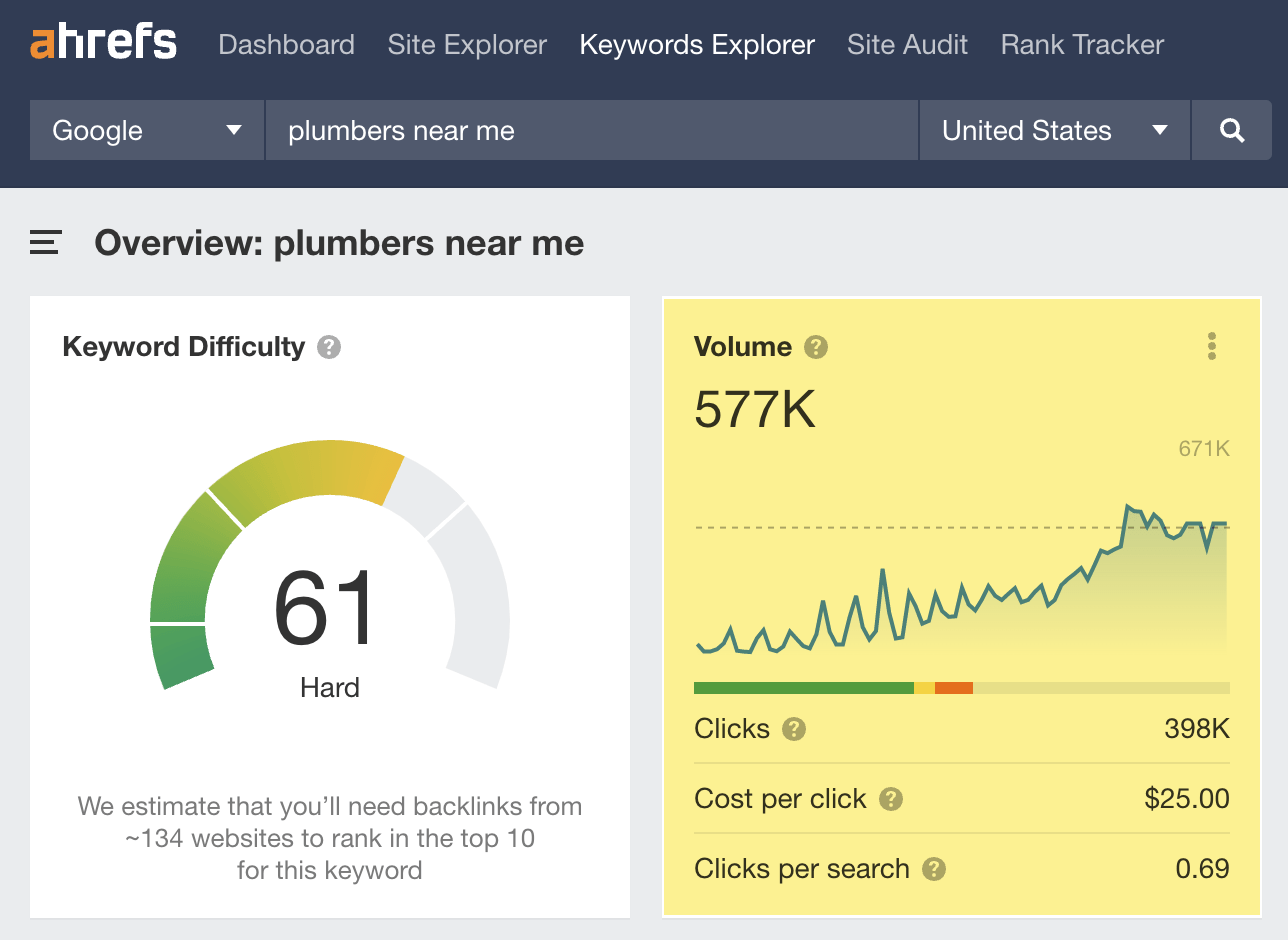Screen dimensions: 1288x940
Task: Switch to Site Explorer
Action: point(466,44)
